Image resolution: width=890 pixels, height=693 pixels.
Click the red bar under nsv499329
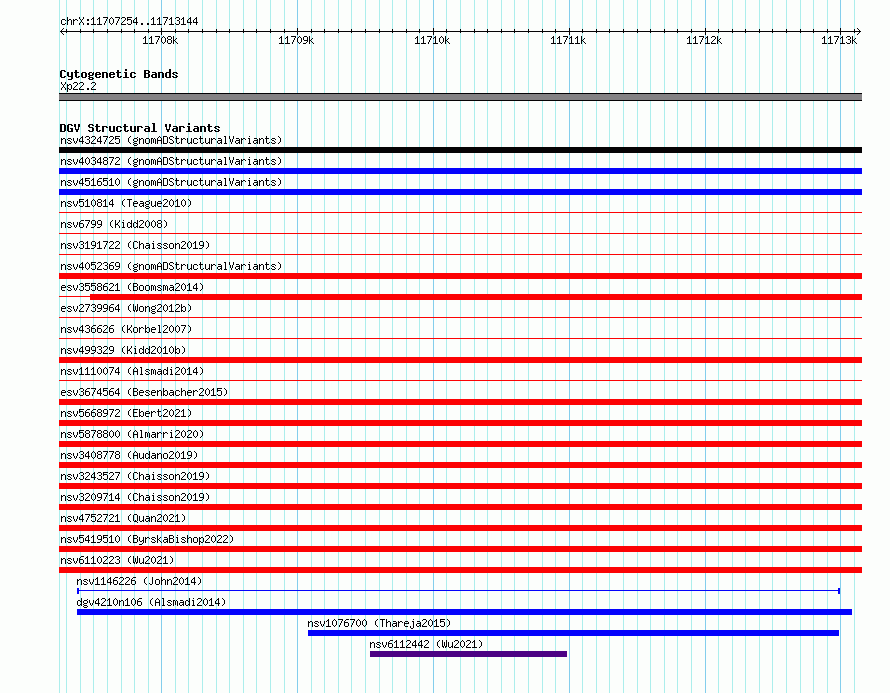(460, 360)
